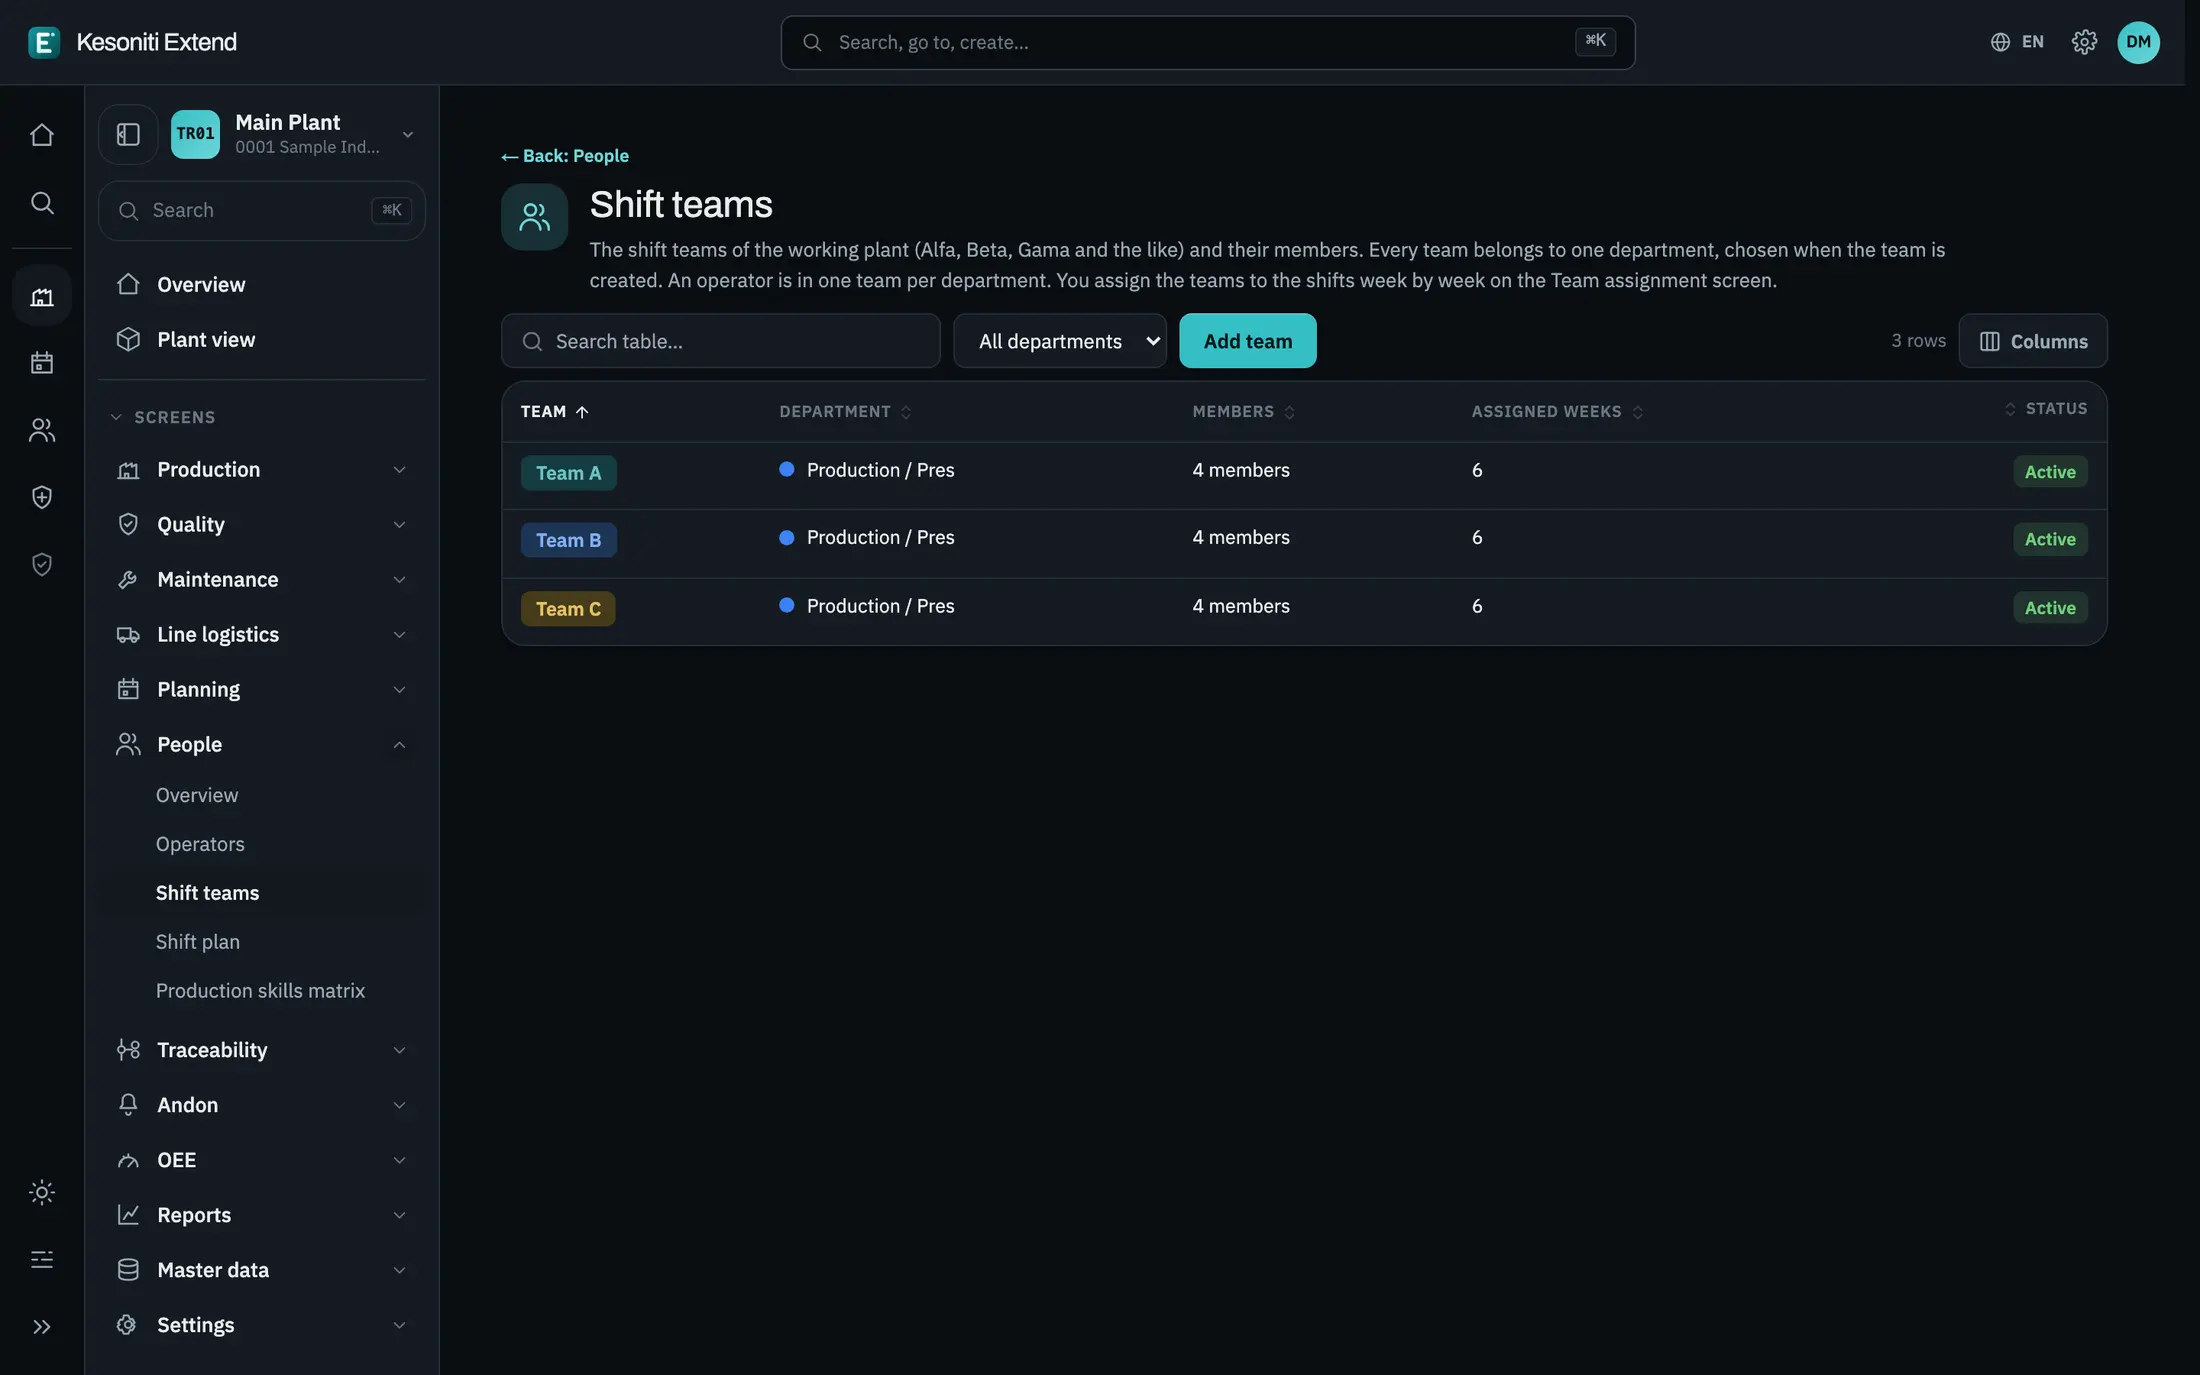This screenshot has height=1375, width=2200.
Task: Toggle light/dark theme sun icon
Action: [41, 1192]
